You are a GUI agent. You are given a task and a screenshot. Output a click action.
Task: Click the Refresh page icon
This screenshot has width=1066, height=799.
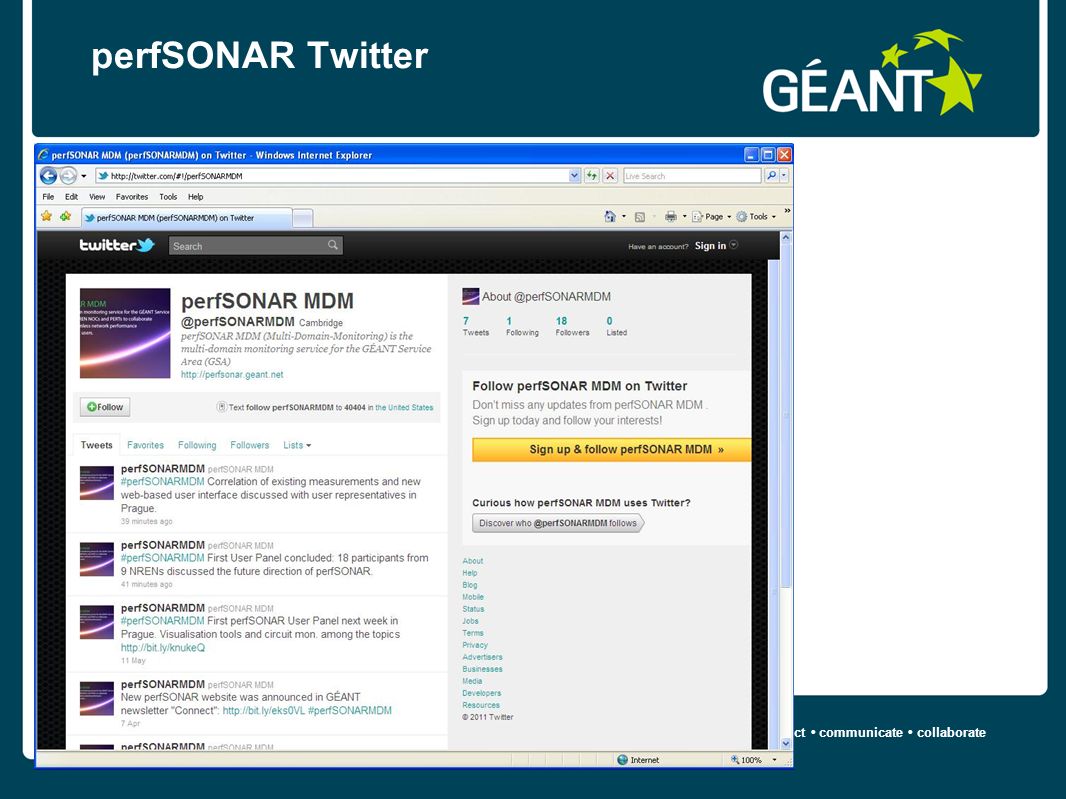pos(591,175)
